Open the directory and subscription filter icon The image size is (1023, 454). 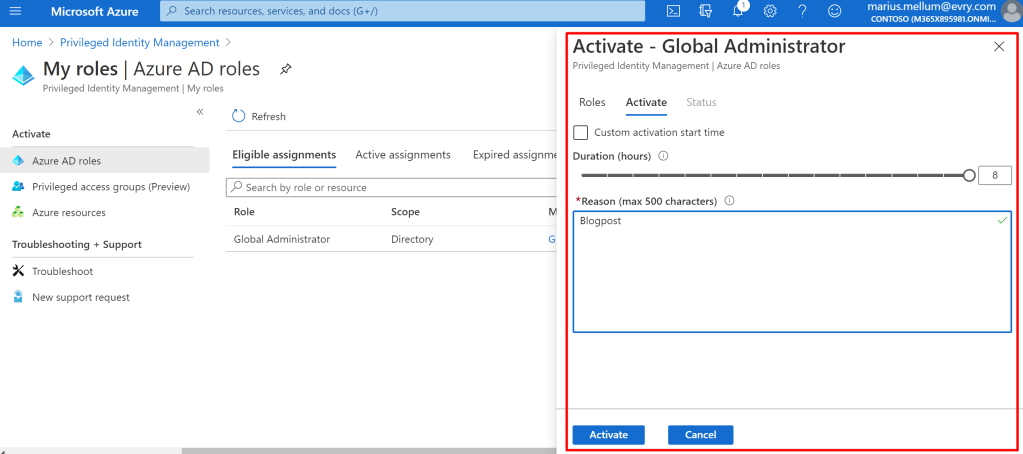tap(706, 11)
